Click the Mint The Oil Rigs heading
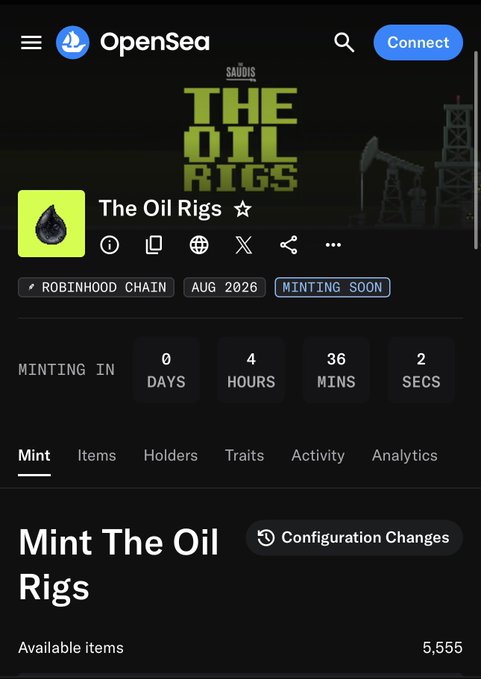481x679 pixels. (118, 564)
